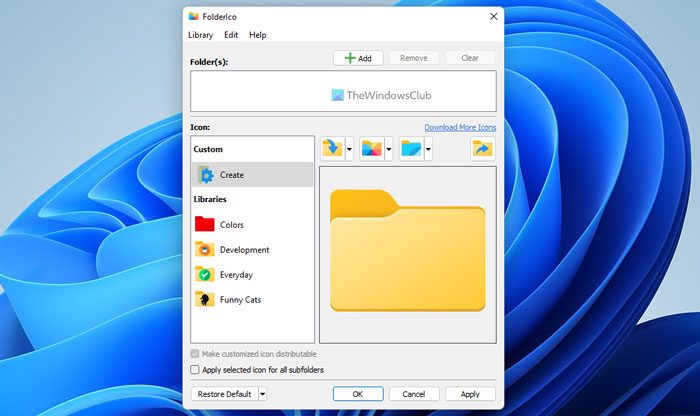Click the Cancel button

point(414,394)
